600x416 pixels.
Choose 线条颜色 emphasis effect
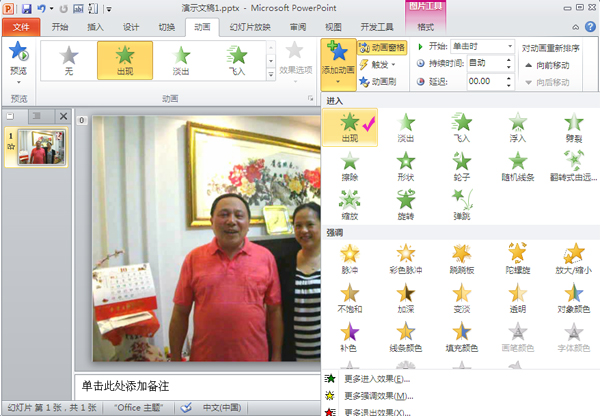406,337
